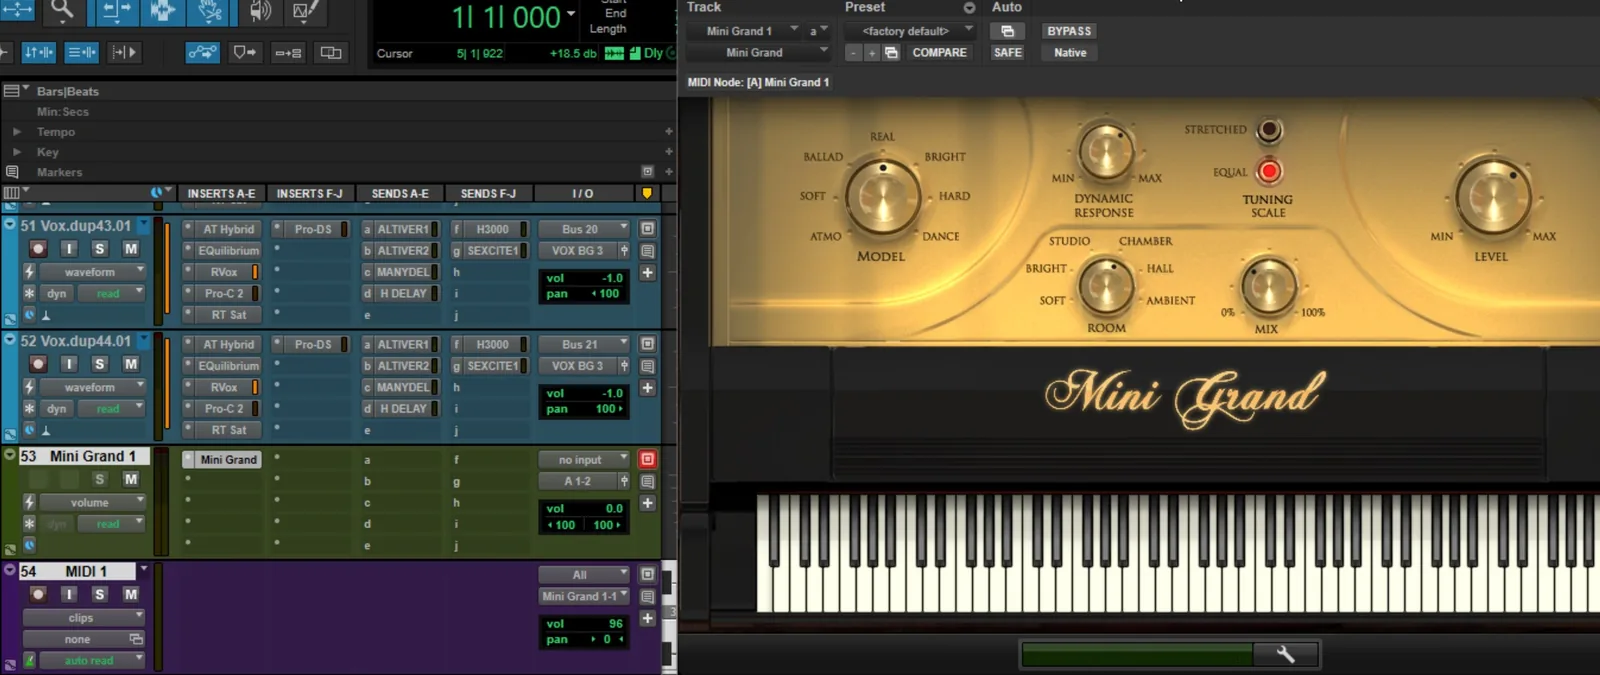Click INSERTS A-E column header

[221, 193]
